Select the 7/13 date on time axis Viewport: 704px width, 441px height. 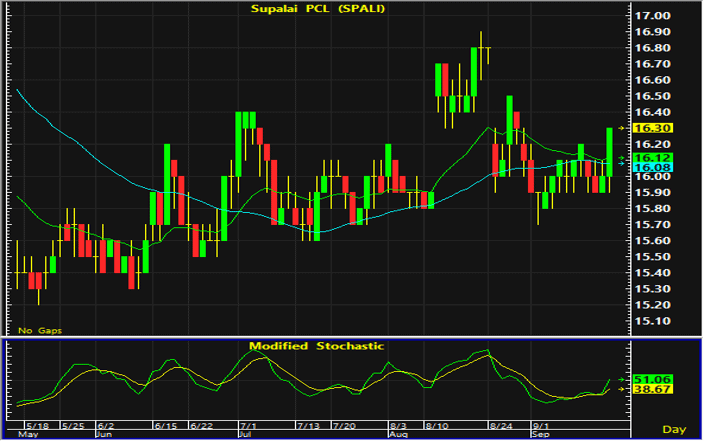point(308,426)
